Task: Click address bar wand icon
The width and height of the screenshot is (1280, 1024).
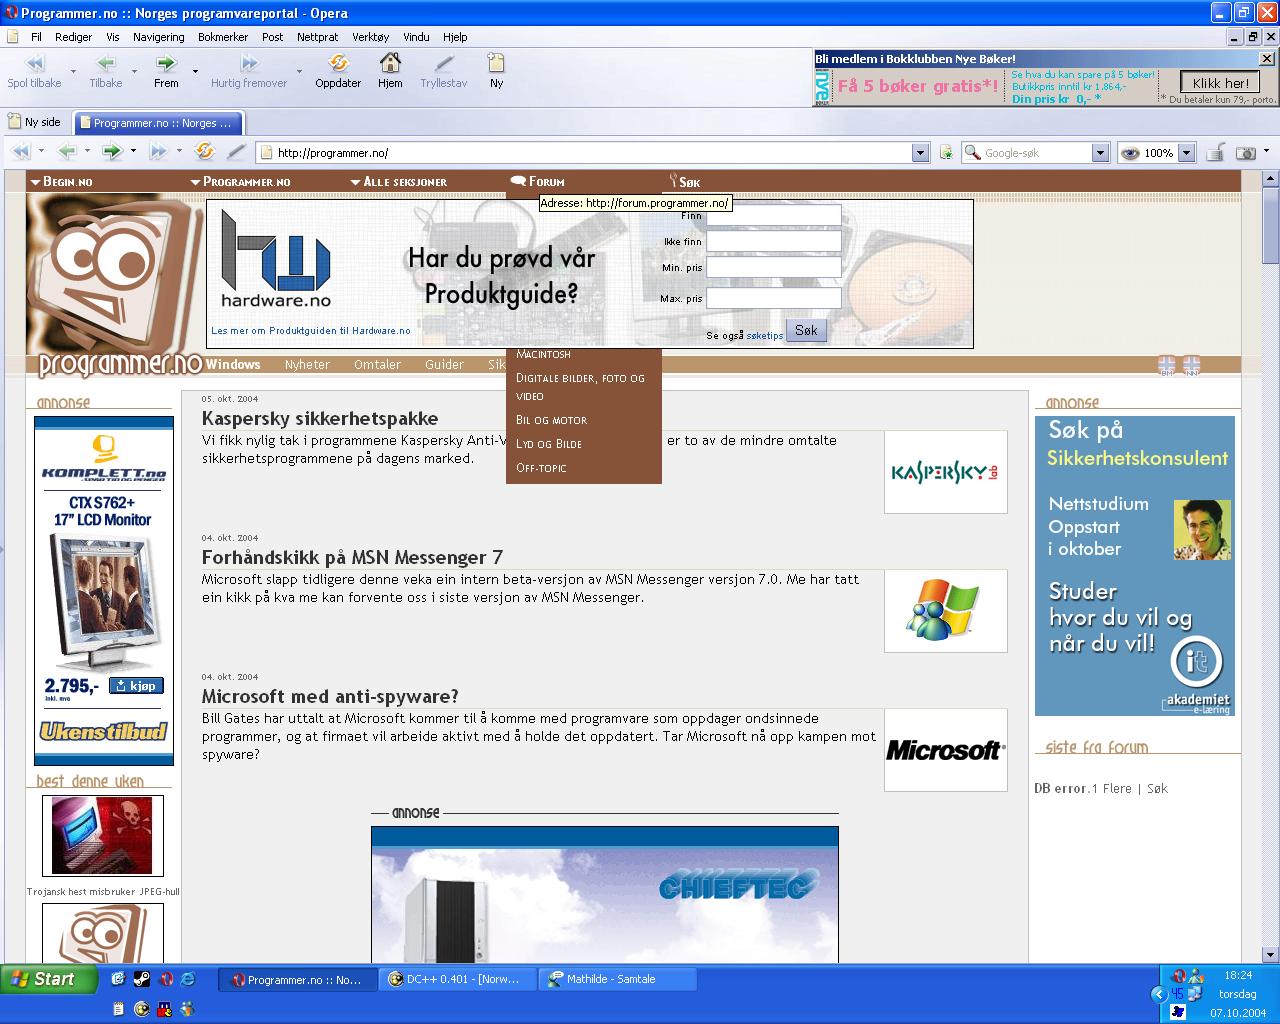Action: (236, 152)
